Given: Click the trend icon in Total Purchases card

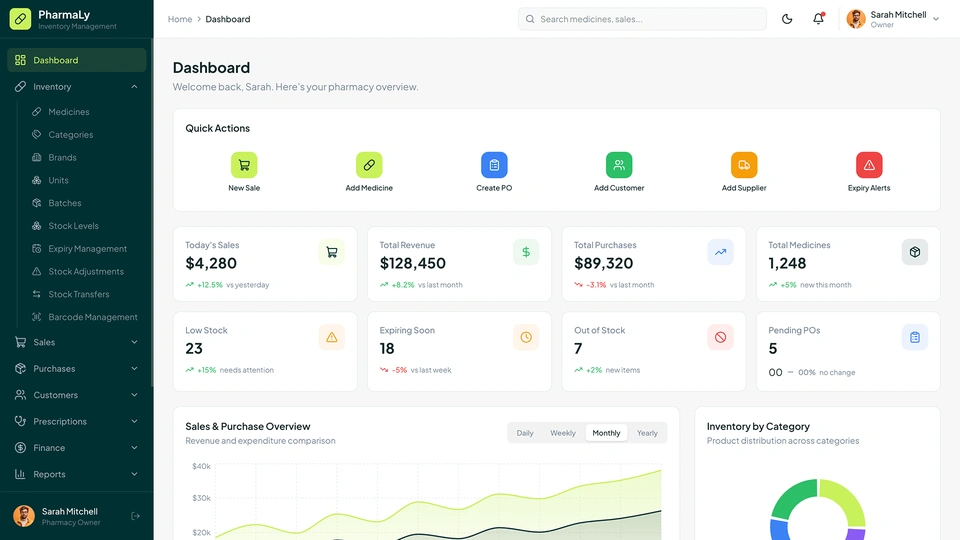Looking at the screenshot, I should tap(721, 252).
